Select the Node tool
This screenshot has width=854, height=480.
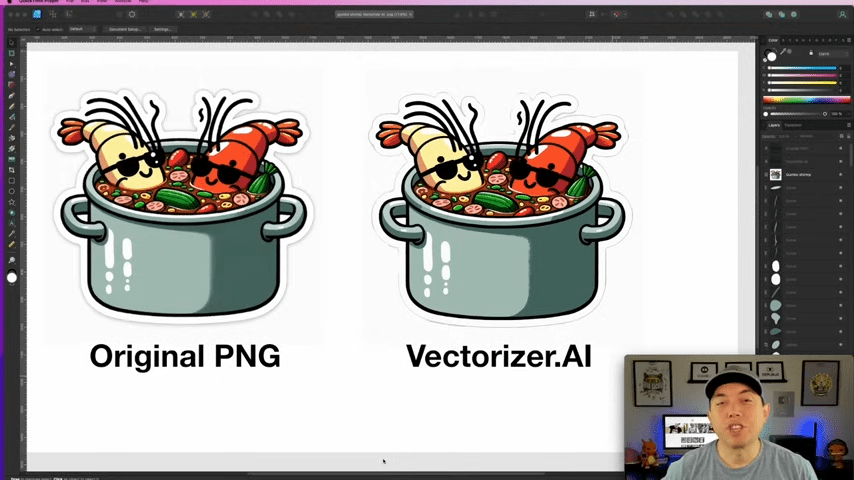[x=11, y=64]
